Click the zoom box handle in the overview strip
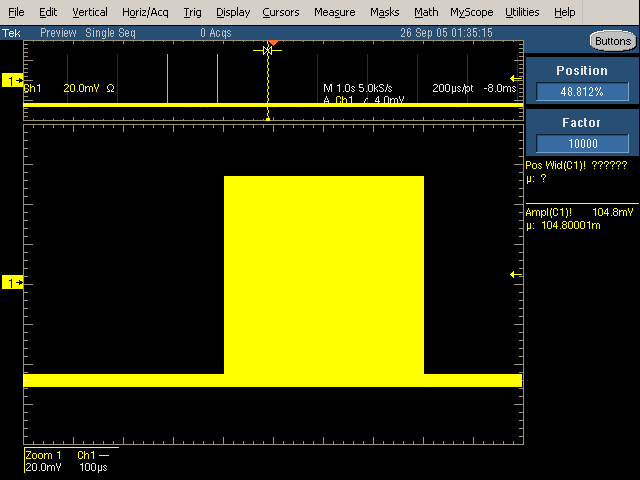The height and width of the screenshot is (480, 640). pyautogui.click(x=267, y=50)
